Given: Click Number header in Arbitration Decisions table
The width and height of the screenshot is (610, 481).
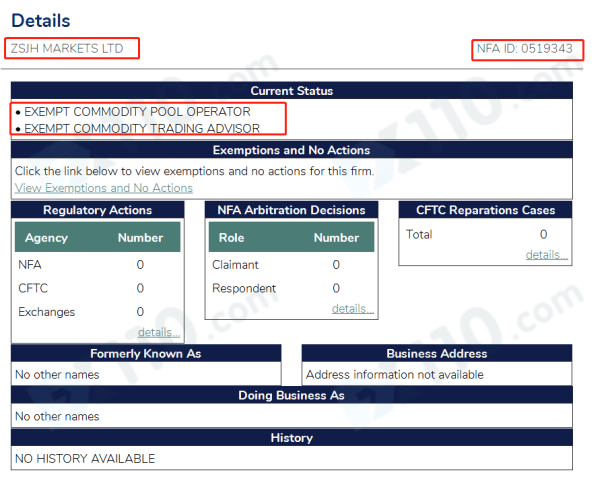Looking at the screenshot, I should [336, 237].
